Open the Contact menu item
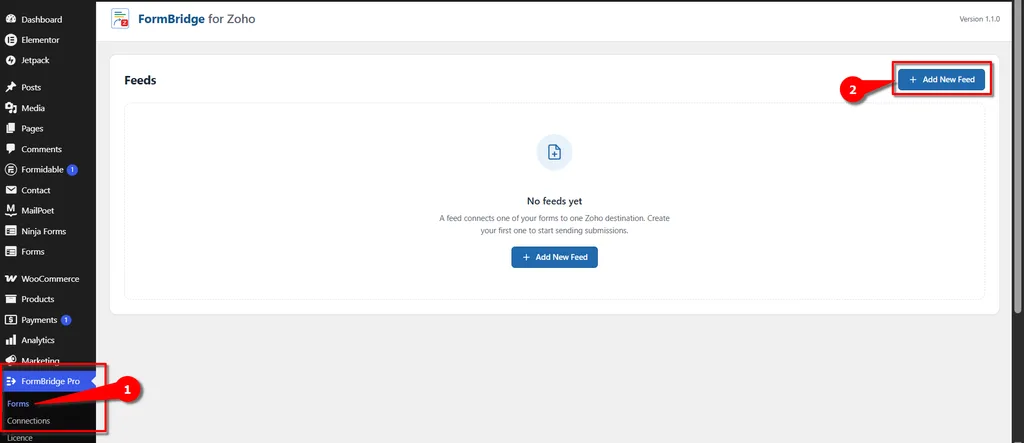This screenshot has width=1024, height=443. 36,190
